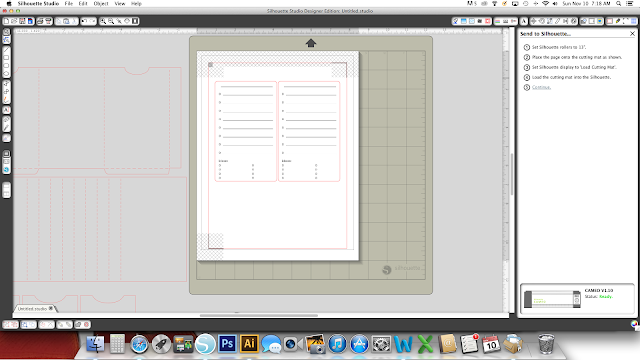Click the CAMEO device status box
Viewport: 640px width, 360px height.
point(577,299)
